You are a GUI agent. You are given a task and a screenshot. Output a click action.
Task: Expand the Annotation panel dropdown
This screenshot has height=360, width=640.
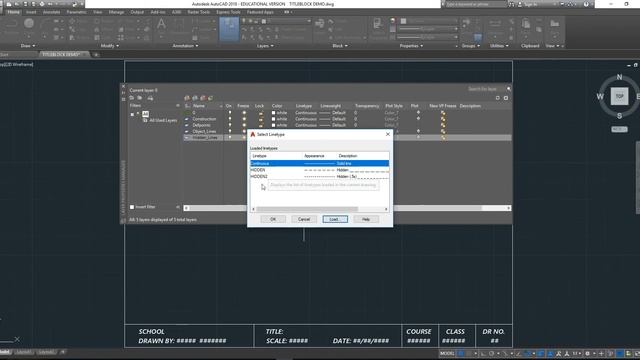[x=185, y=46]
